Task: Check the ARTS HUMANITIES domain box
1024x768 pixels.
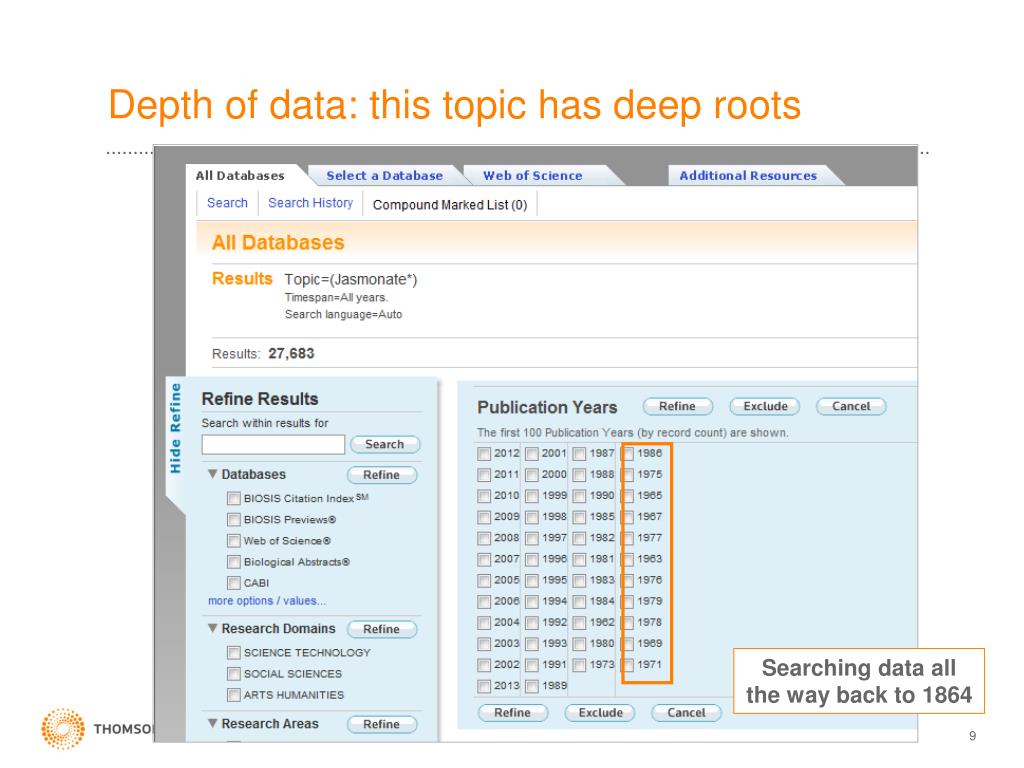Action: click(x=234, y=695)
